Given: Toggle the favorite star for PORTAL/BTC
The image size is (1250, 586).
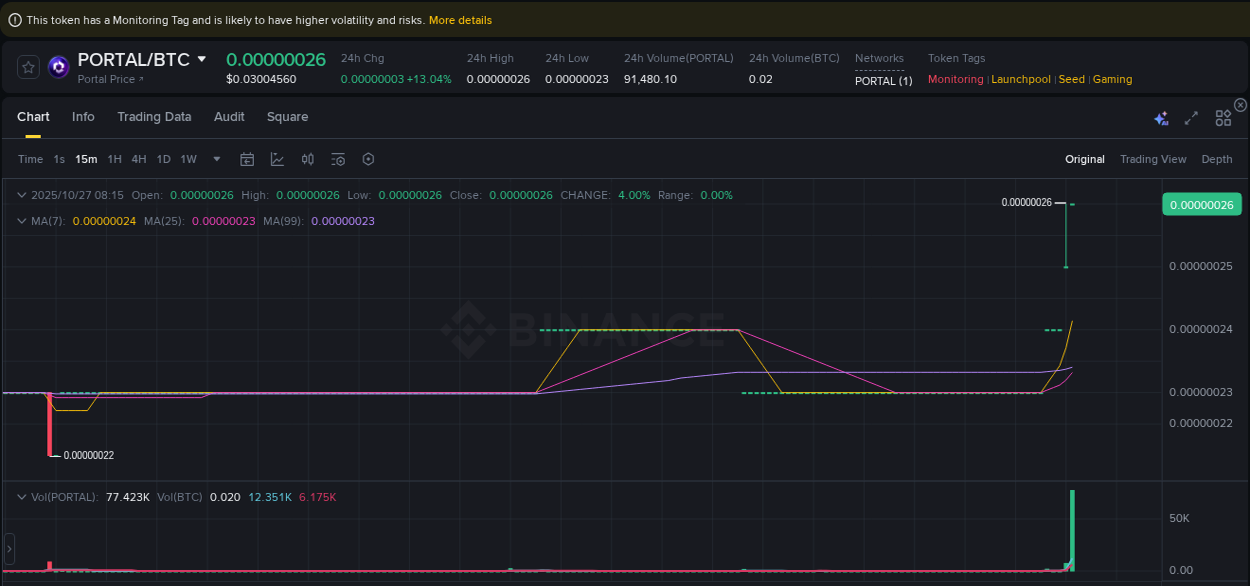Looking at the screenshot, I should pos(27,67).
